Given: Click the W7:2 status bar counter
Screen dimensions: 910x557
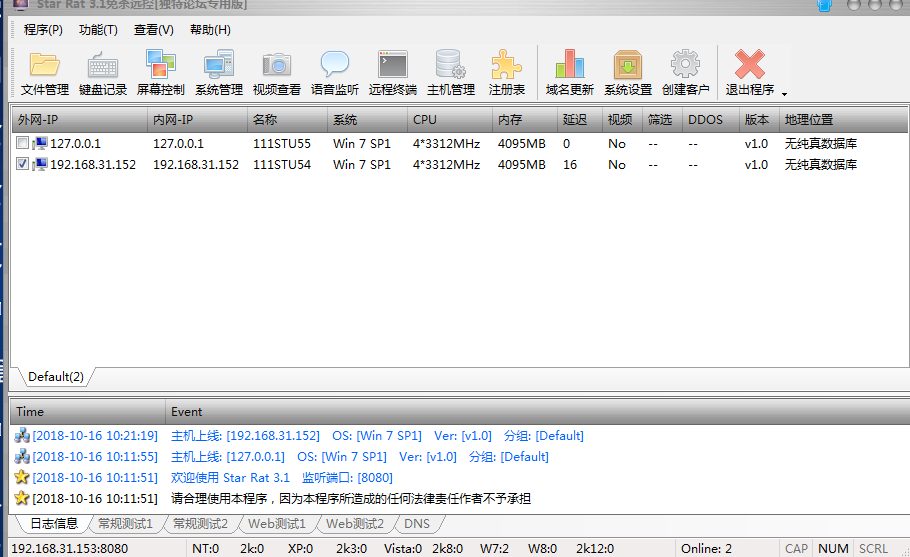Looking at the screenshot, I should pyautogui.click(x=494, y=548).
